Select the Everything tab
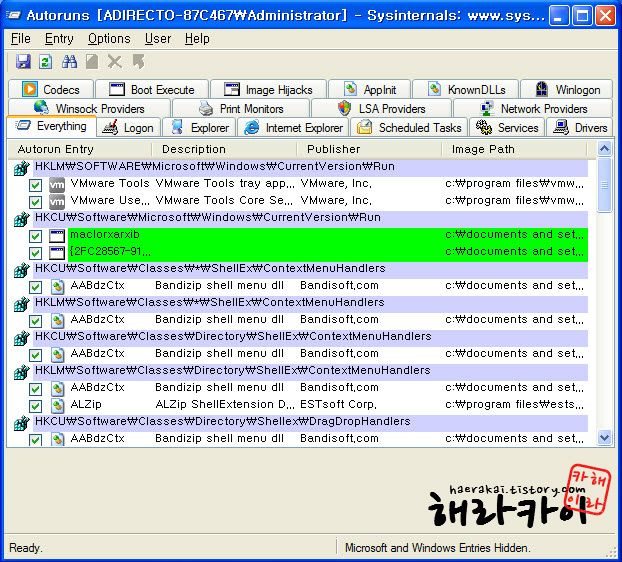 click(x=51, y=127)
